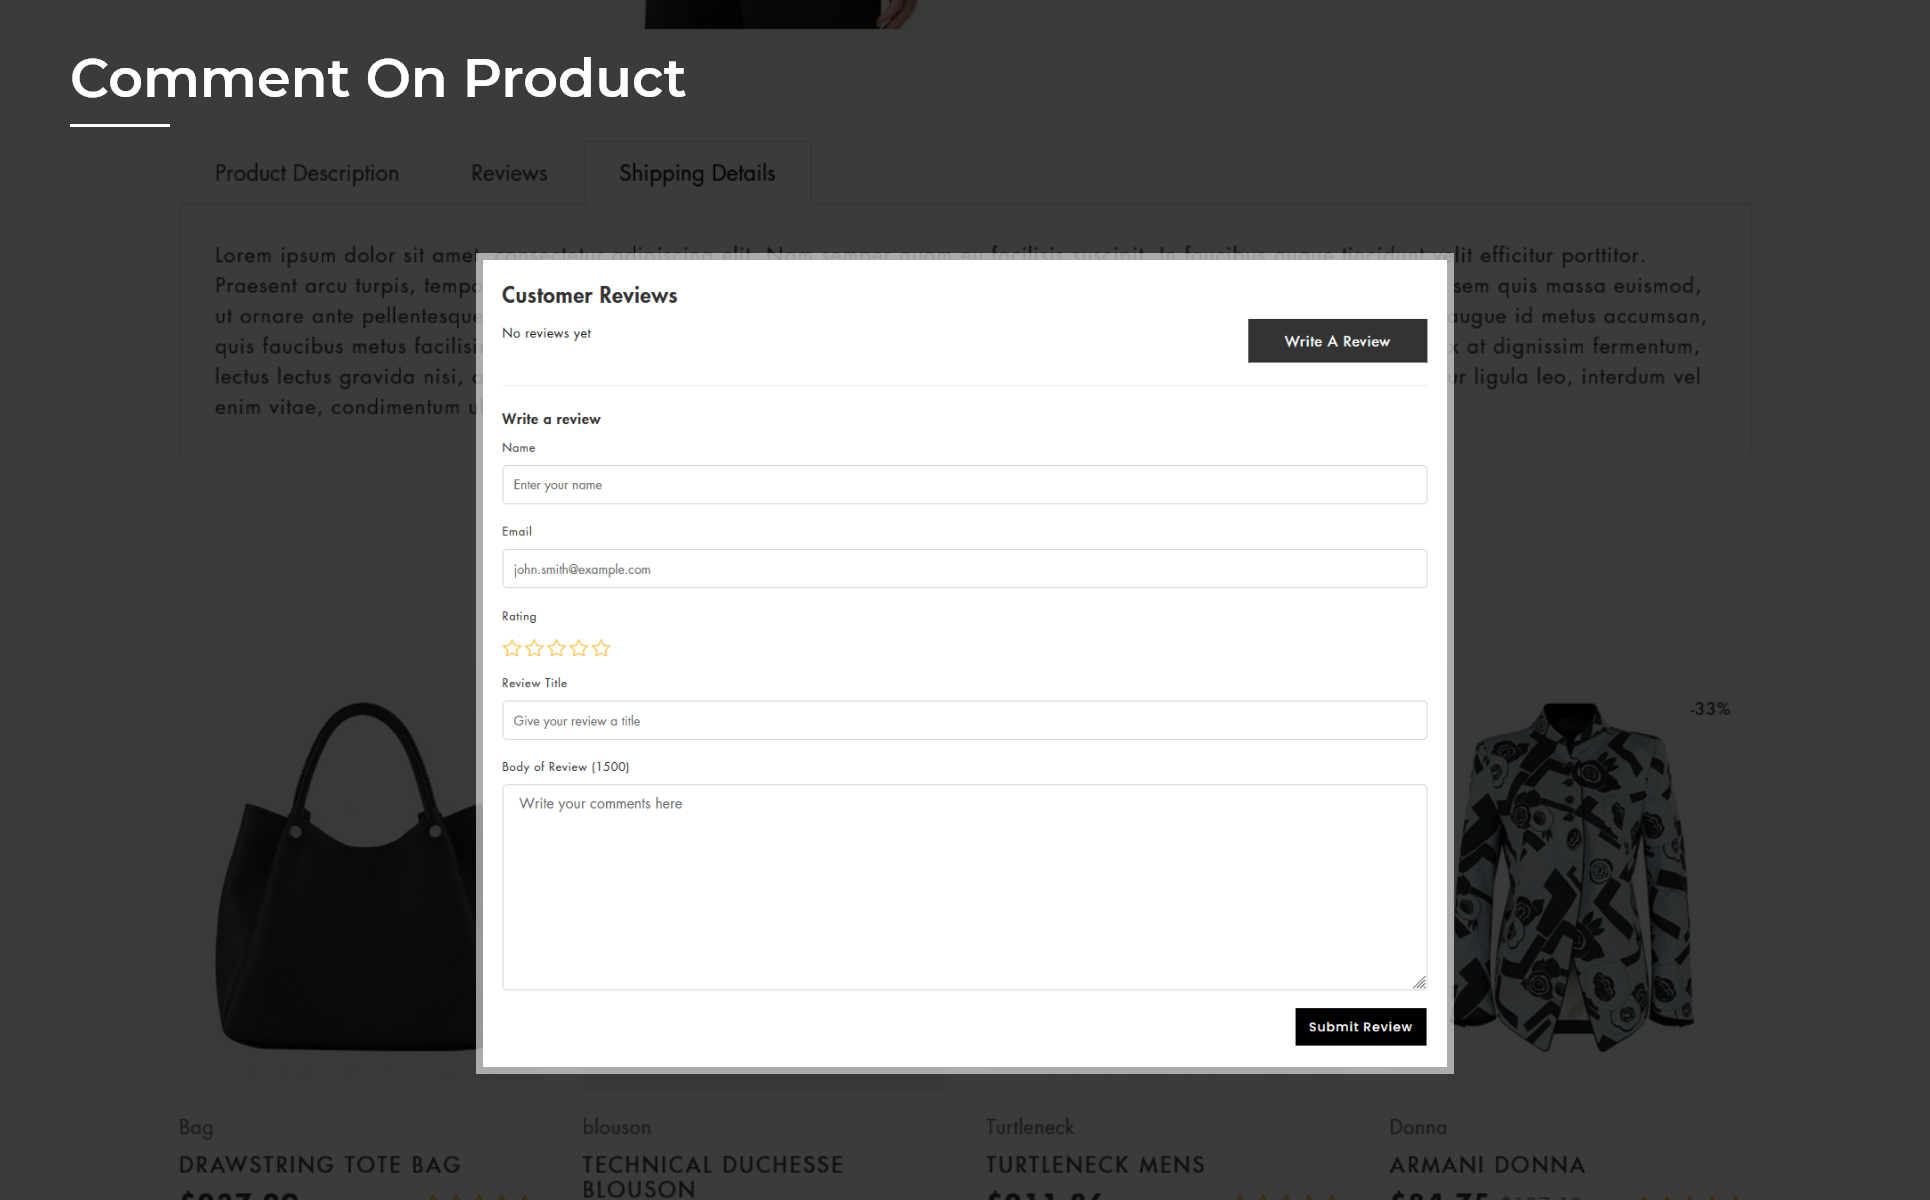
Task: Select the fourth rating star
Action: (x=579, y=648)
